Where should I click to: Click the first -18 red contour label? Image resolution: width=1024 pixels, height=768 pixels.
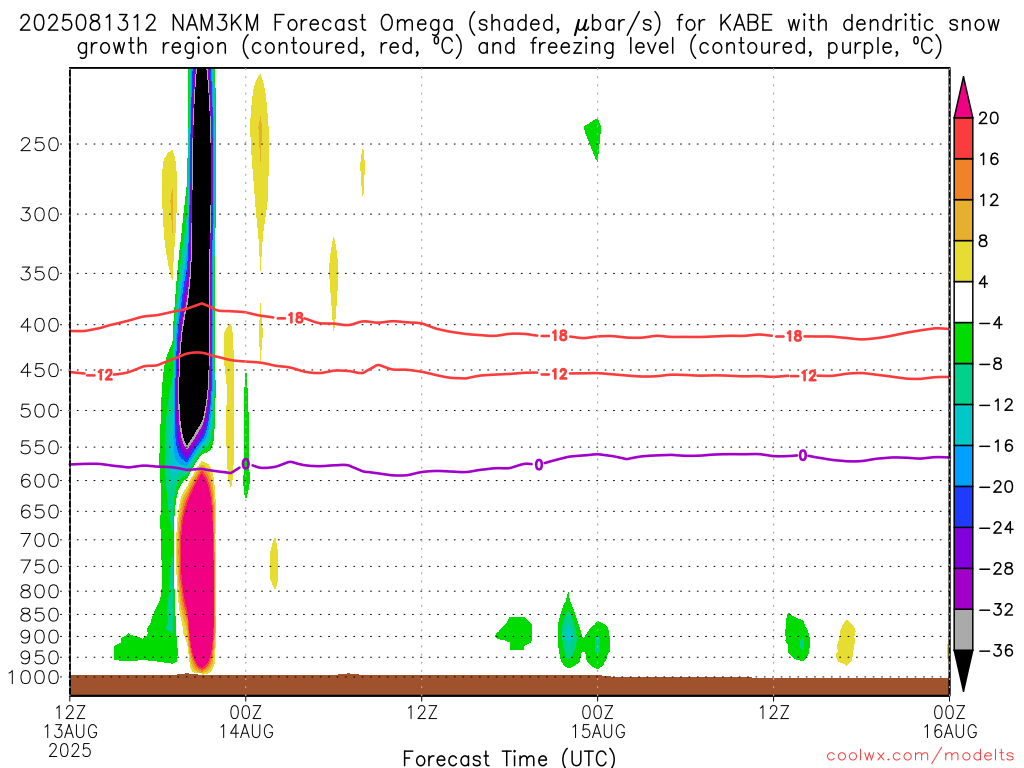pyautogui.click(x=291, y=318)
